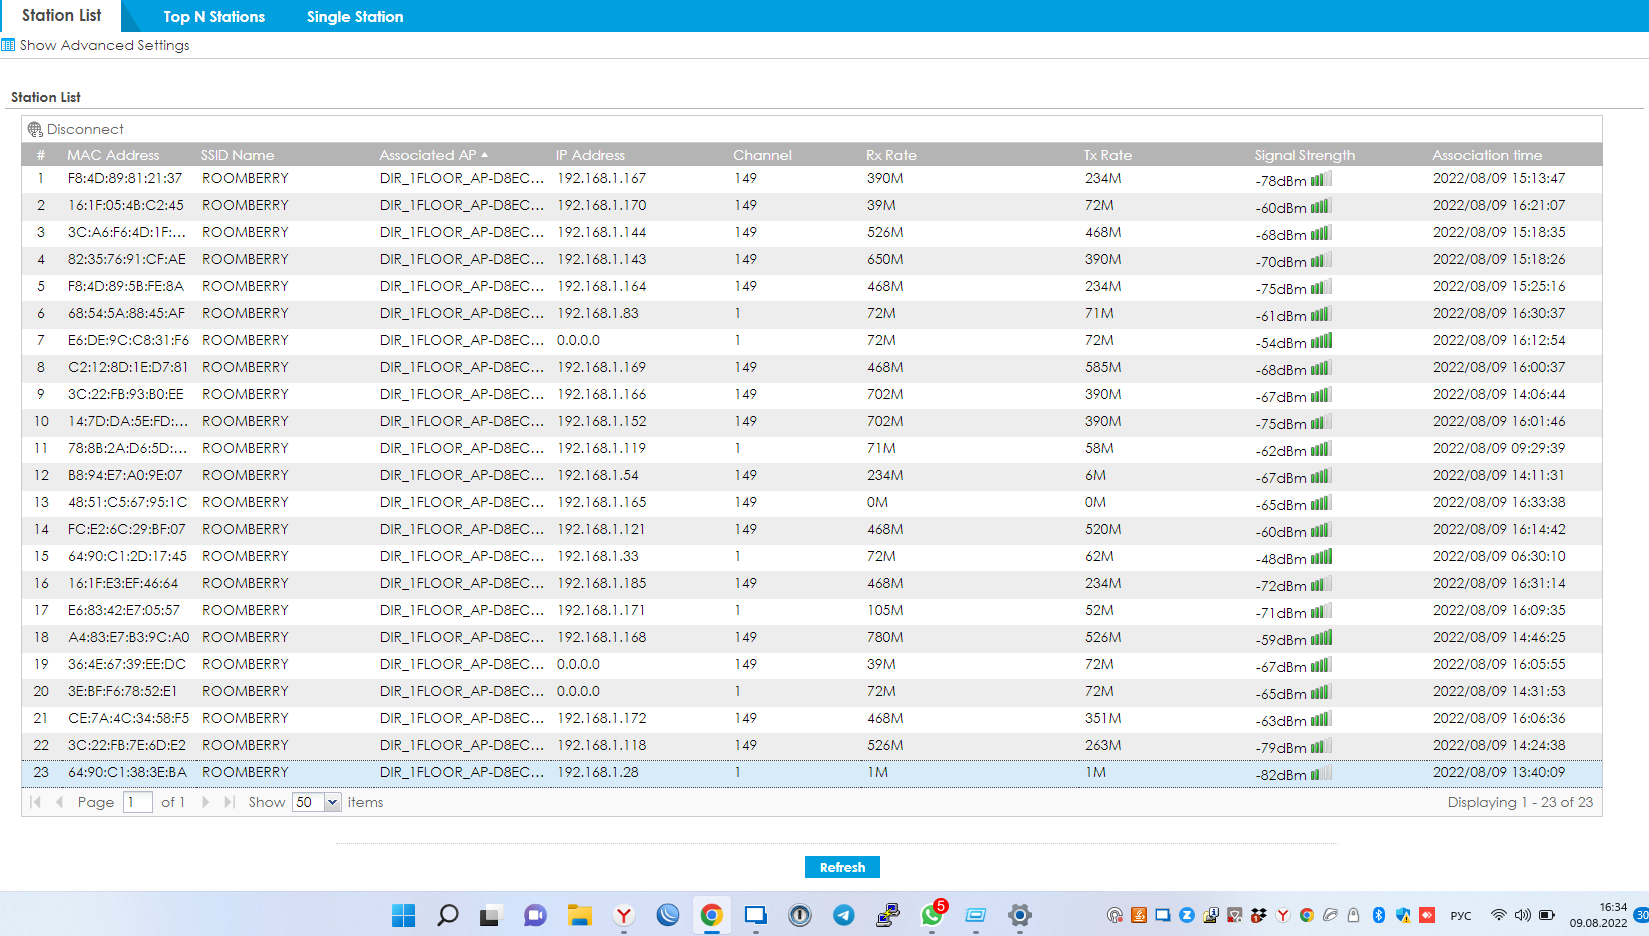Switch to the Station List tab

[x=61, y=16]
